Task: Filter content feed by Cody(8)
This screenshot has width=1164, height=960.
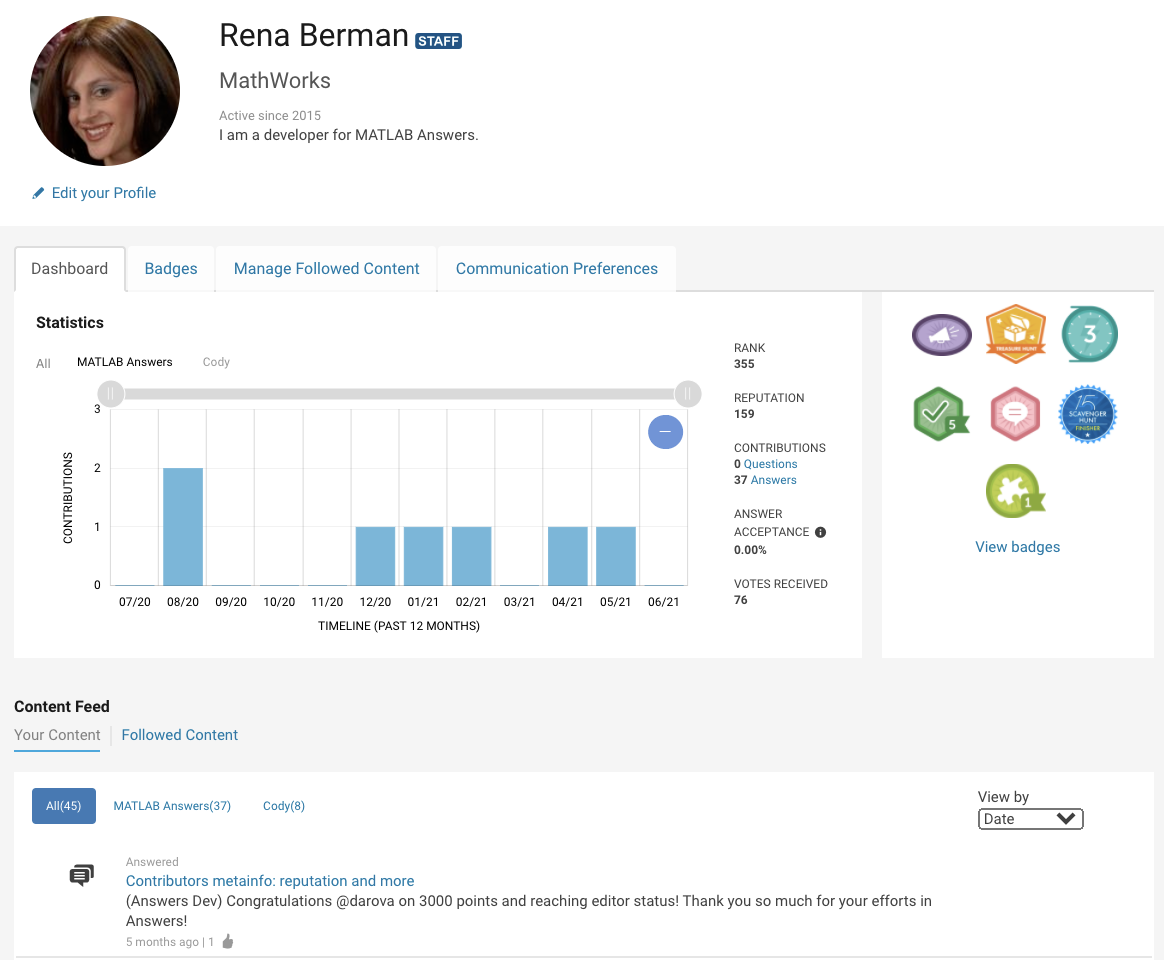Action: tap(284, 806)
